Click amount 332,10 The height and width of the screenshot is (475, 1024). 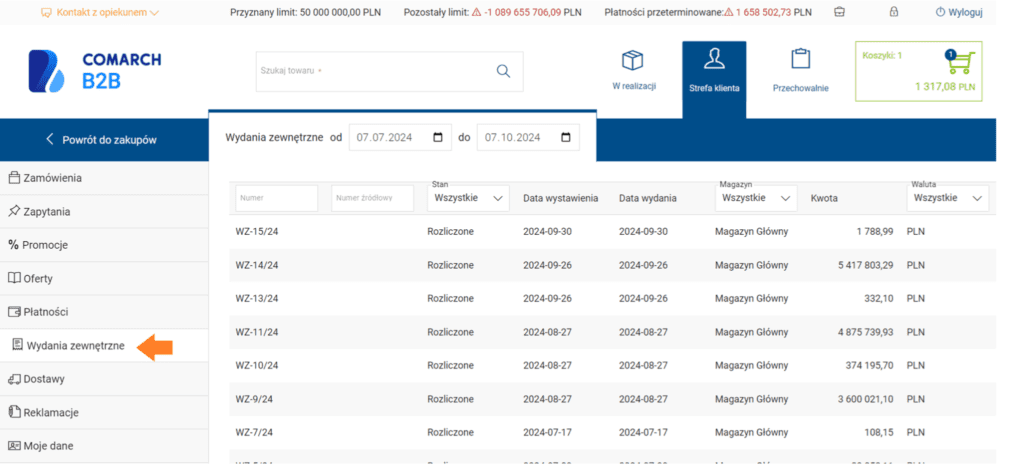880,299
